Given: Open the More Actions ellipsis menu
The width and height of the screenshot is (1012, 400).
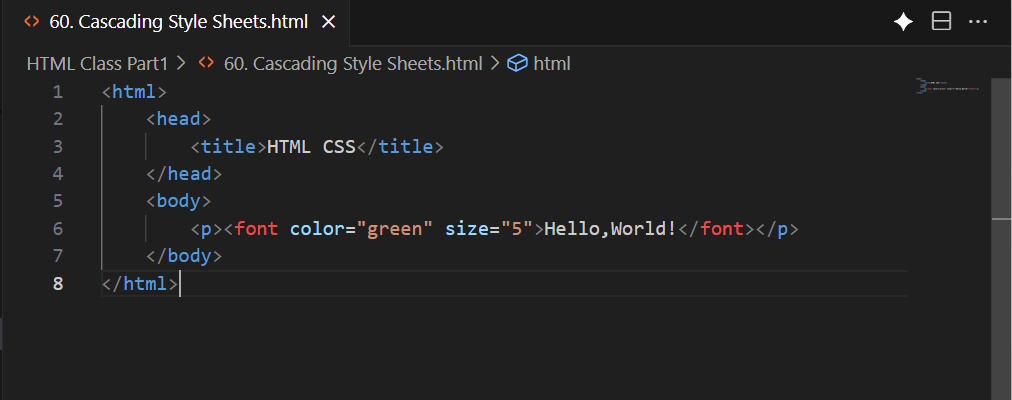Looking at the screenshot, I should click(x=979, y=22).
